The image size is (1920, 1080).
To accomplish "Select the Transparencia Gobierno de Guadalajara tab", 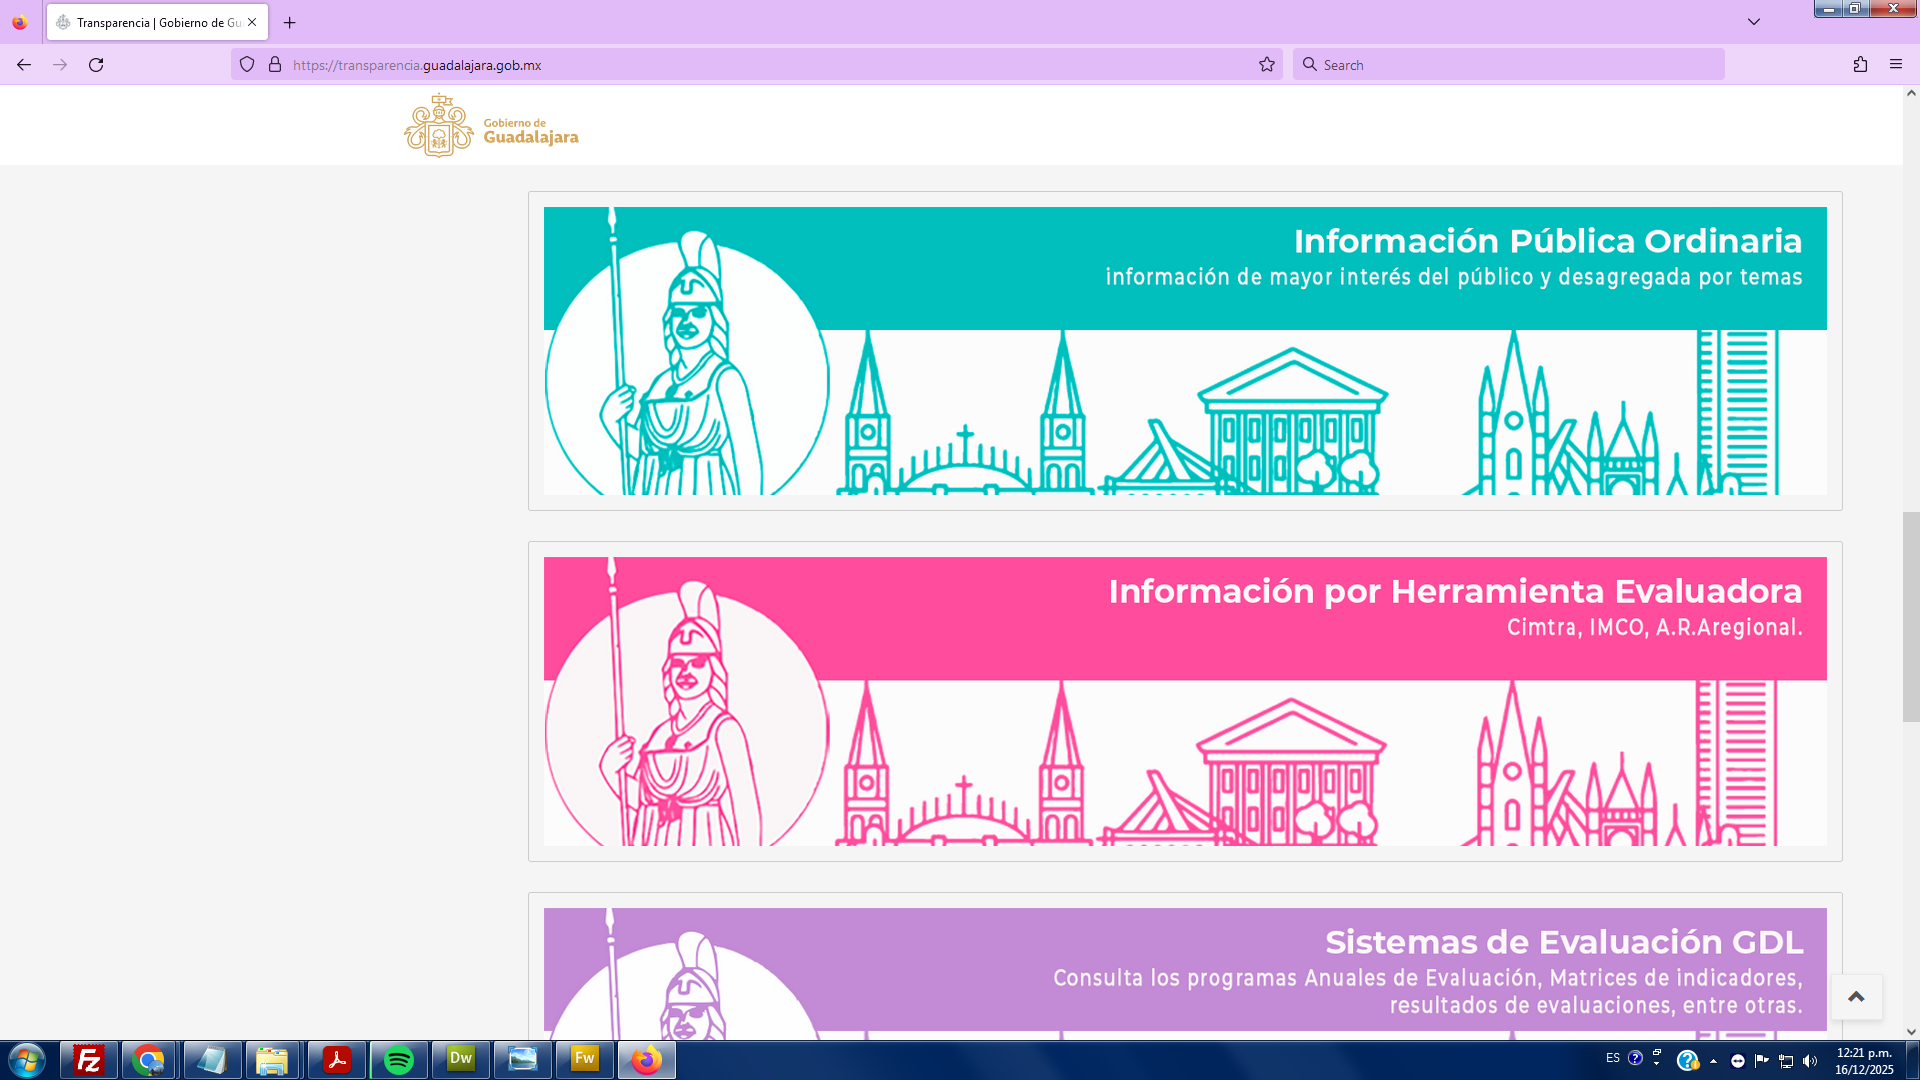I will 150,22.
